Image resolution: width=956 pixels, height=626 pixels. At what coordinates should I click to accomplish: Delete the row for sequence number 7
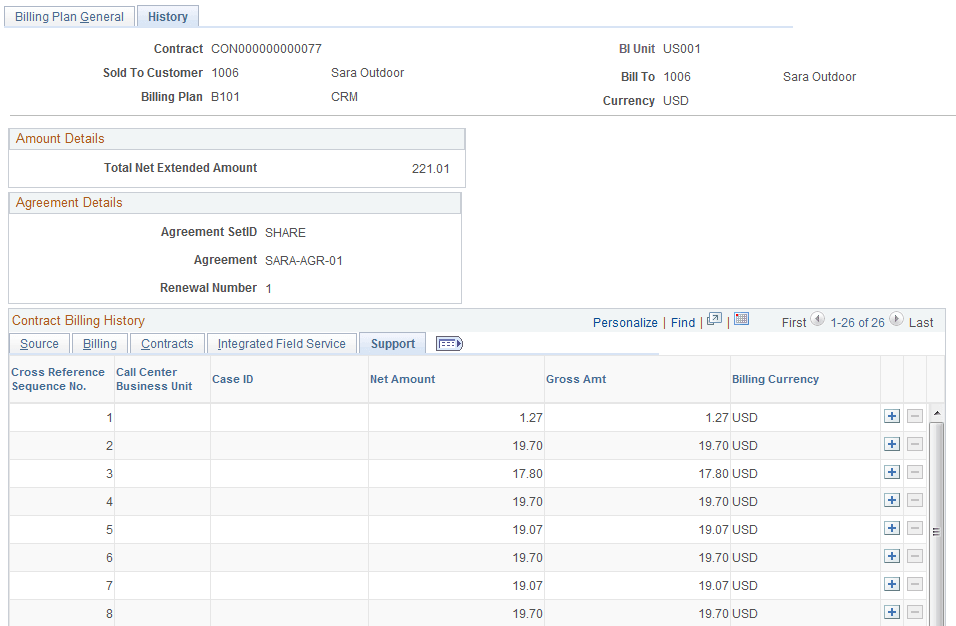pyautogui.click(x=915, y=585)
